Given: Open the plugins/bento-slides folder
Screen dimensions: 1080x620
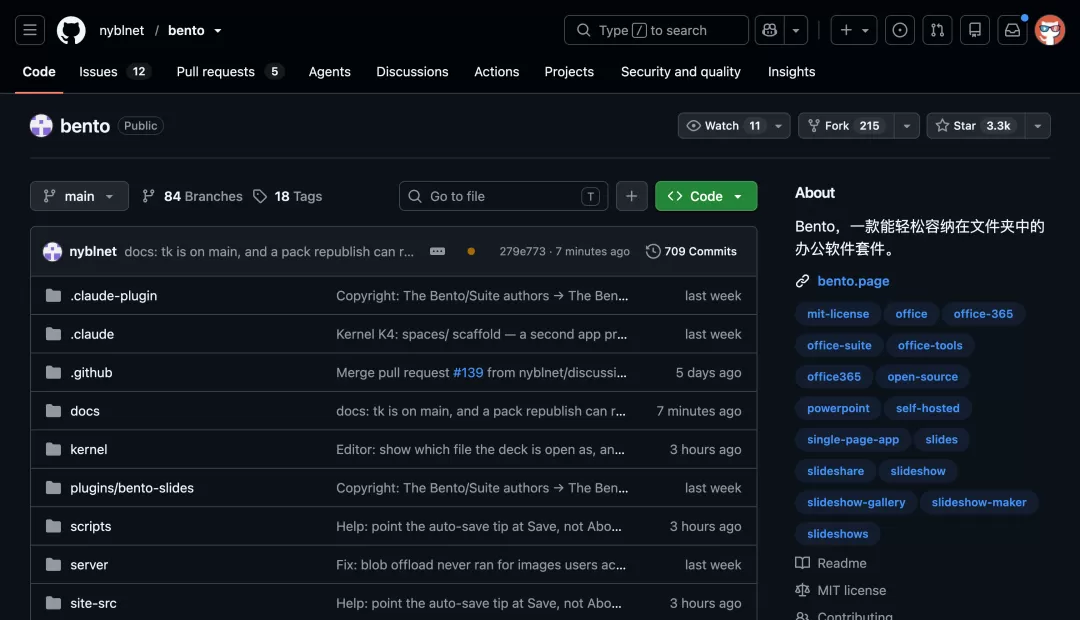Looking at the screenshot, I should point(132,488).
